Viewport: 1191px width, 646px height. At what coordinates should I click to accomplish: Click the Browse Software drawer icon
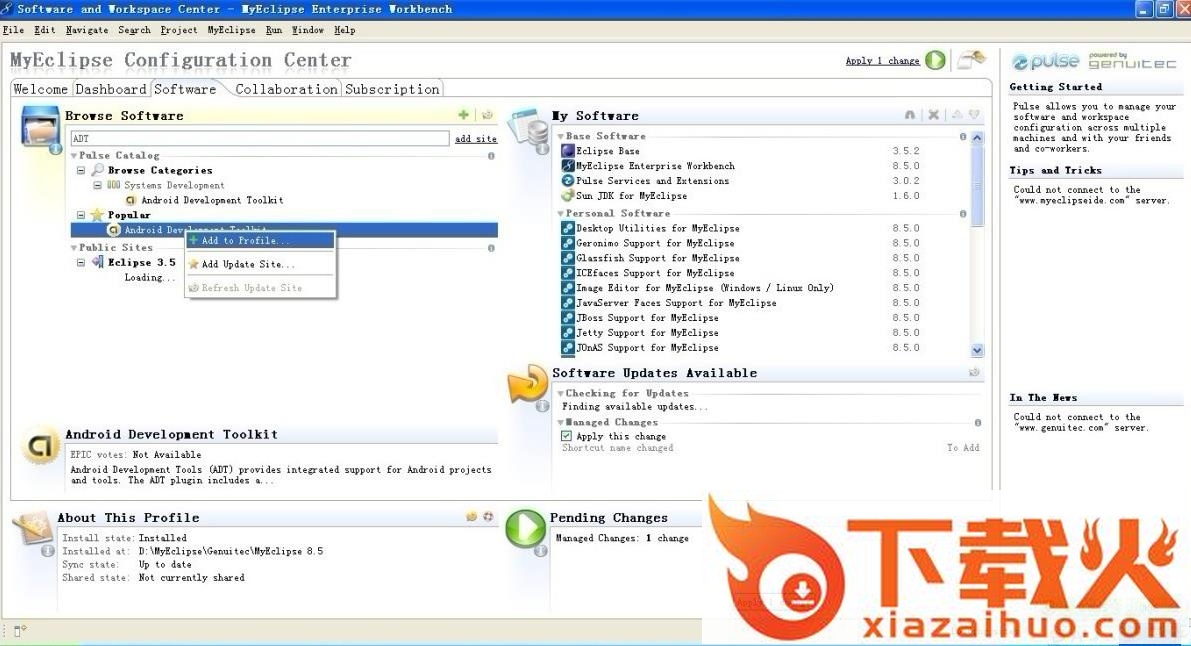40,127
